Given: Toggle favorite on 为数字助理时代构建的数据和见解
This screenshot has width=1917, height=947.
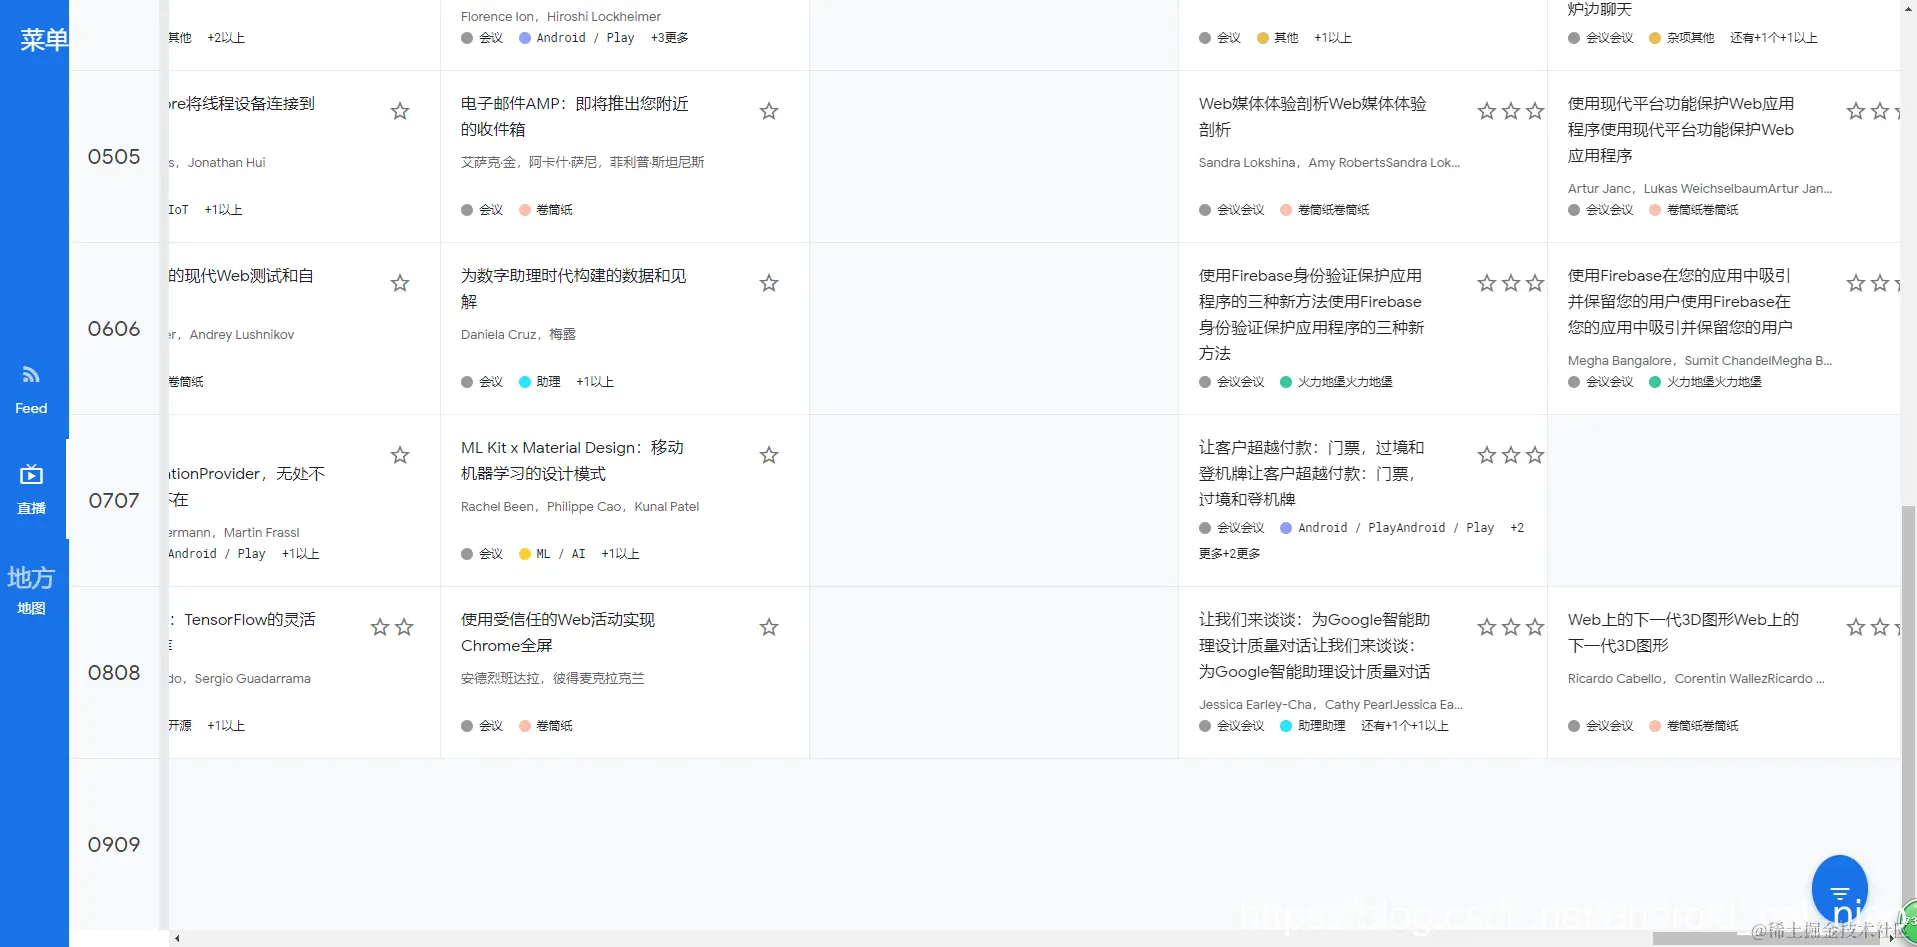Looking at the screenshot, I should click(x=769, y=283).
